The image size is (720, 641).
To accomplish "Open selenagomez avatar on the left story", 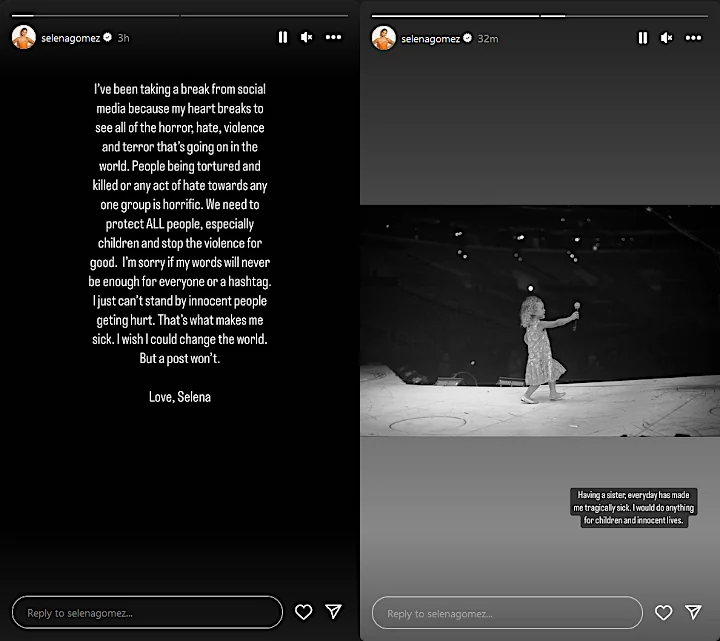I will [24, 37].
